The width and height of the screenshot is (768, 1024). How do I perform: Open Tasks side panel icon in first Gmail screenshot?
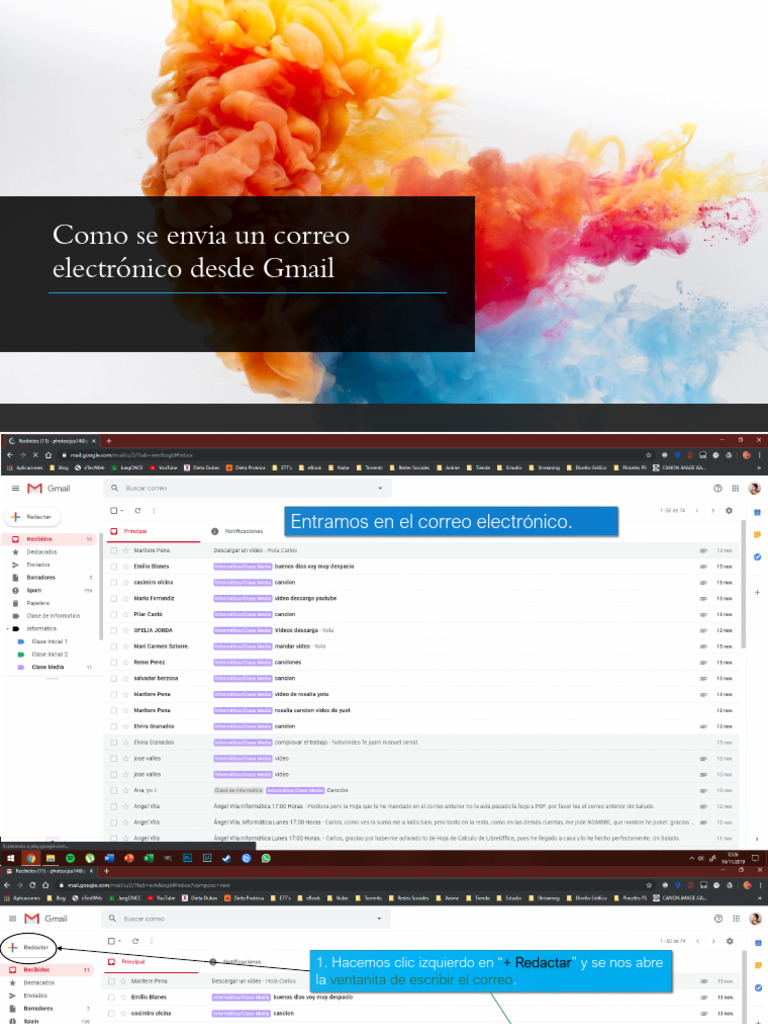pos(758,557)
